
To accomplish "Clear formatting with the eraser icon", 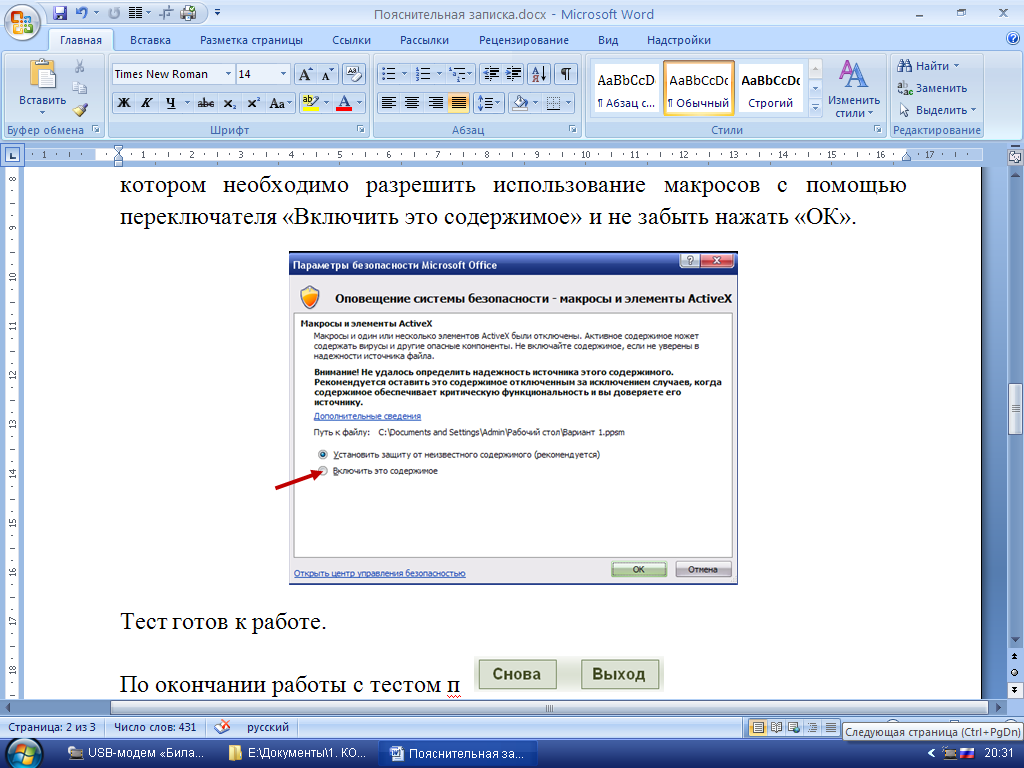I will click(353, 74).
